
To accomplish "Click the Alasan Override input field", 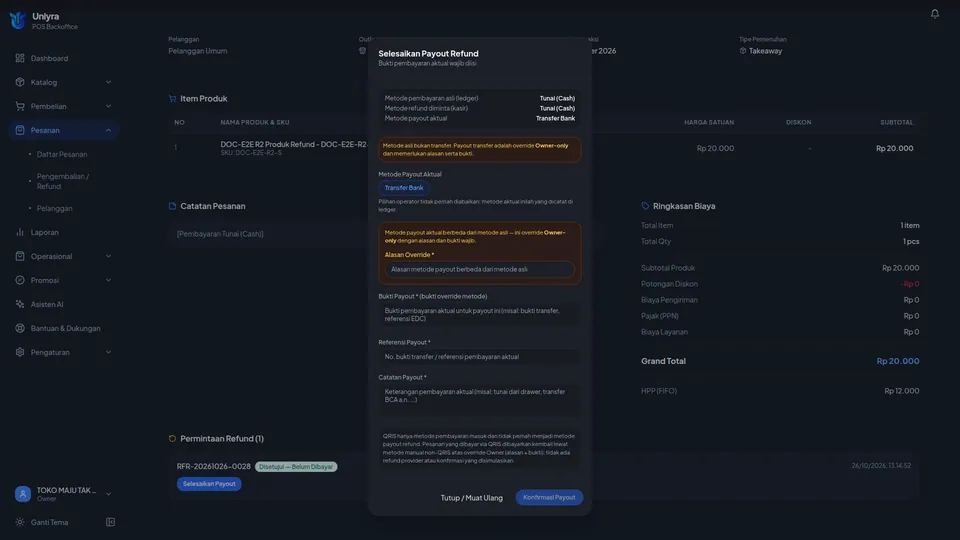I will (x=479, y=269).
